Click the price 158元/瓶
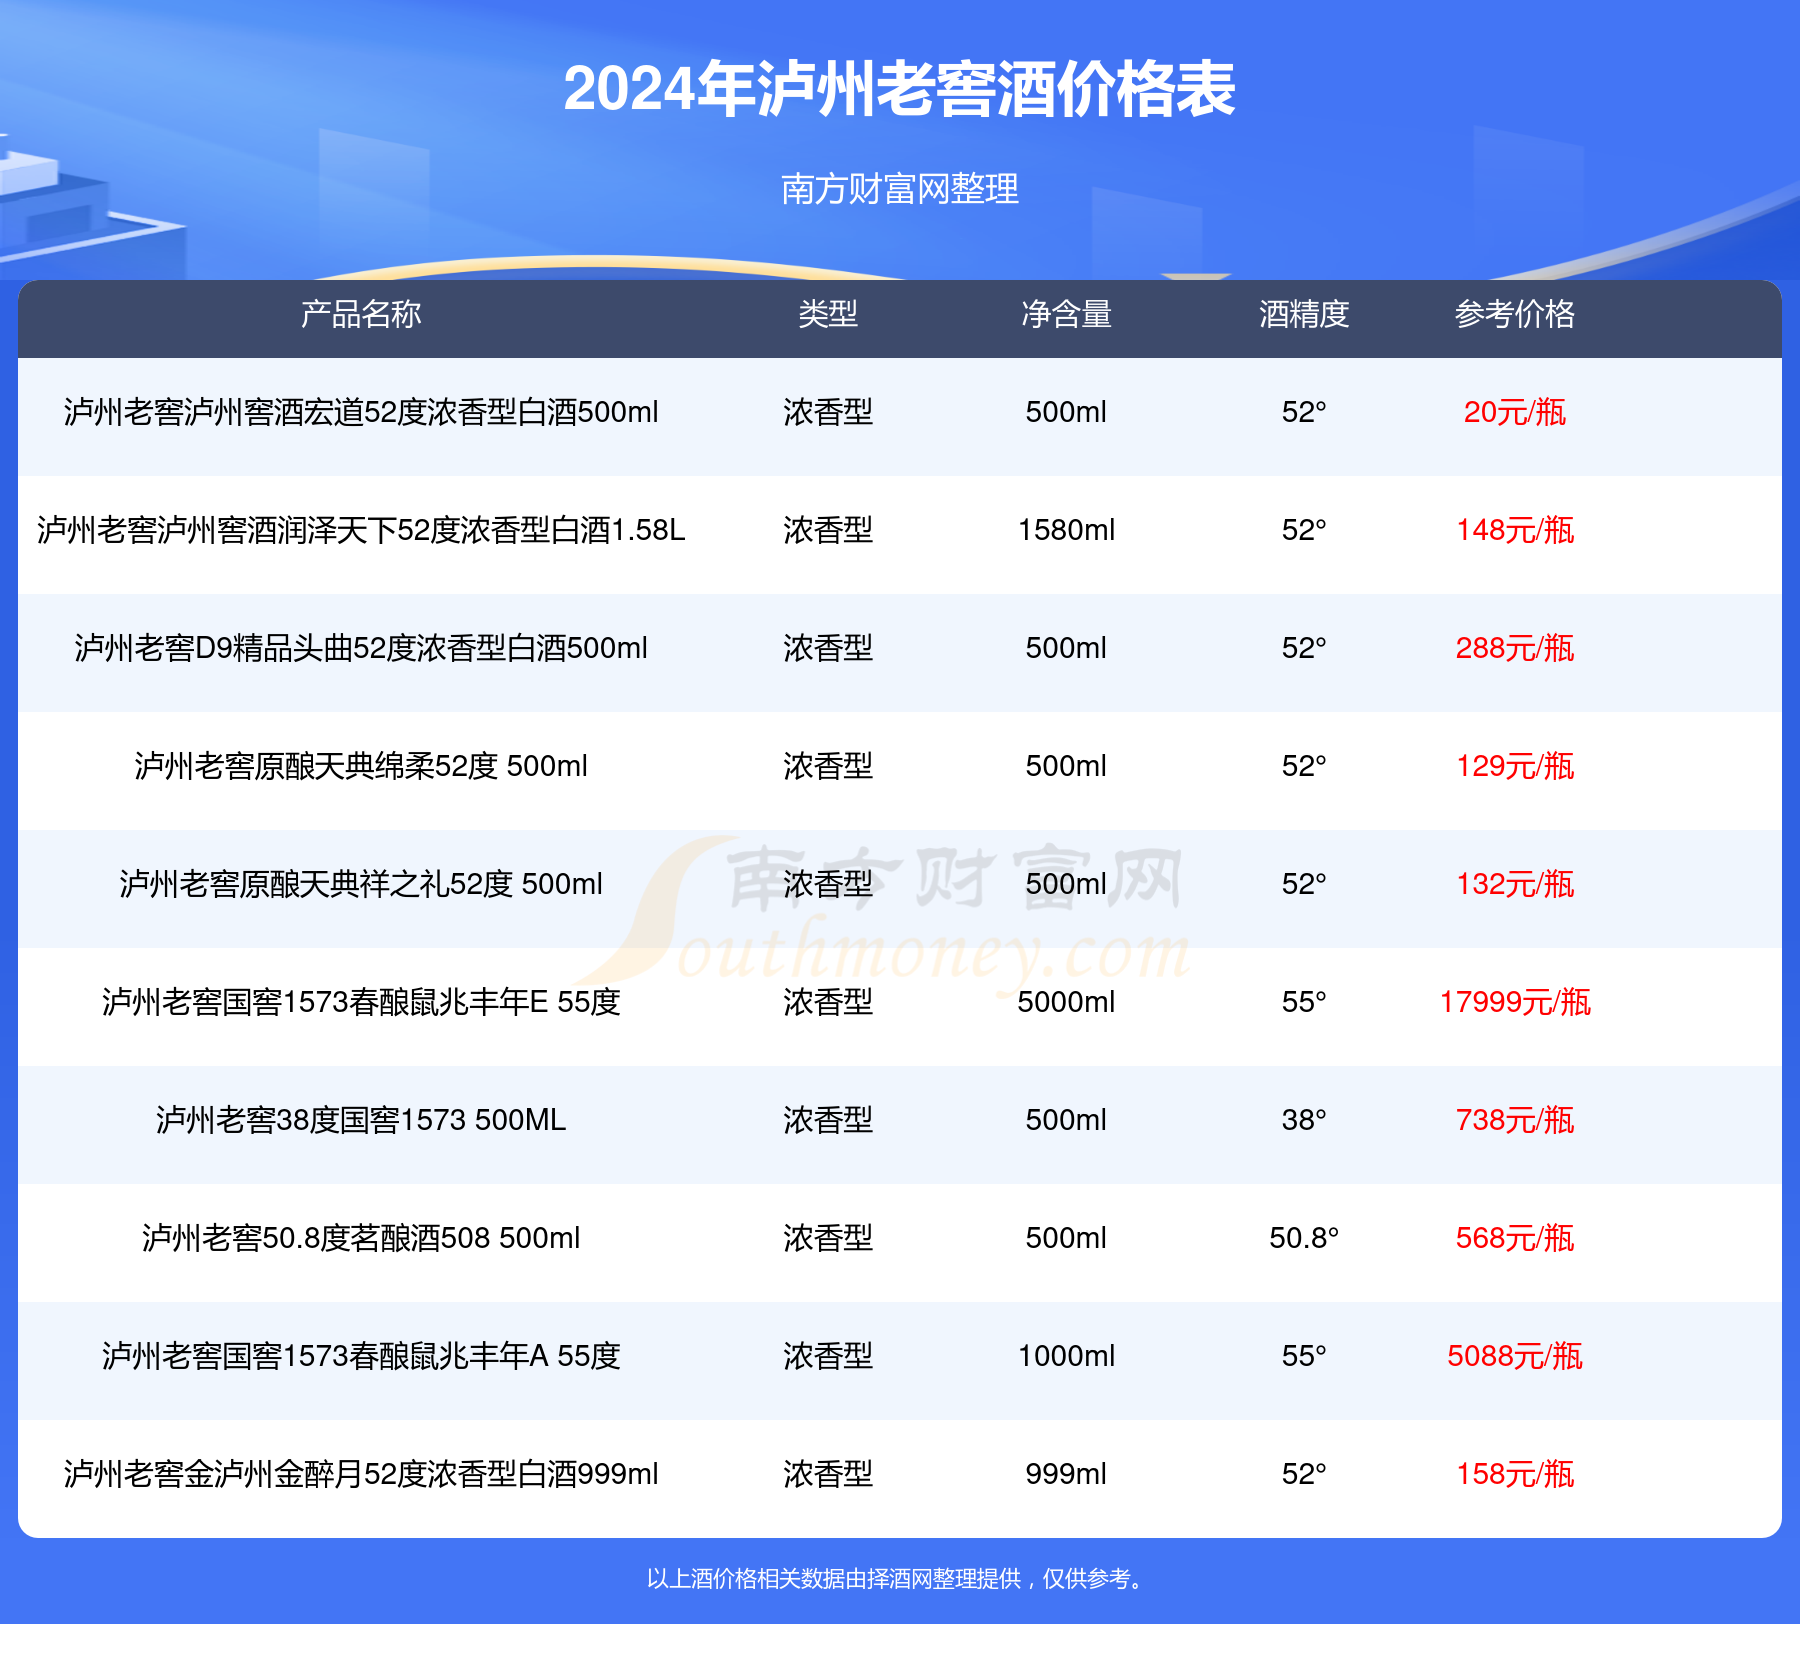Viewport: 1800px width, 1670px height. (1515, 1474)
